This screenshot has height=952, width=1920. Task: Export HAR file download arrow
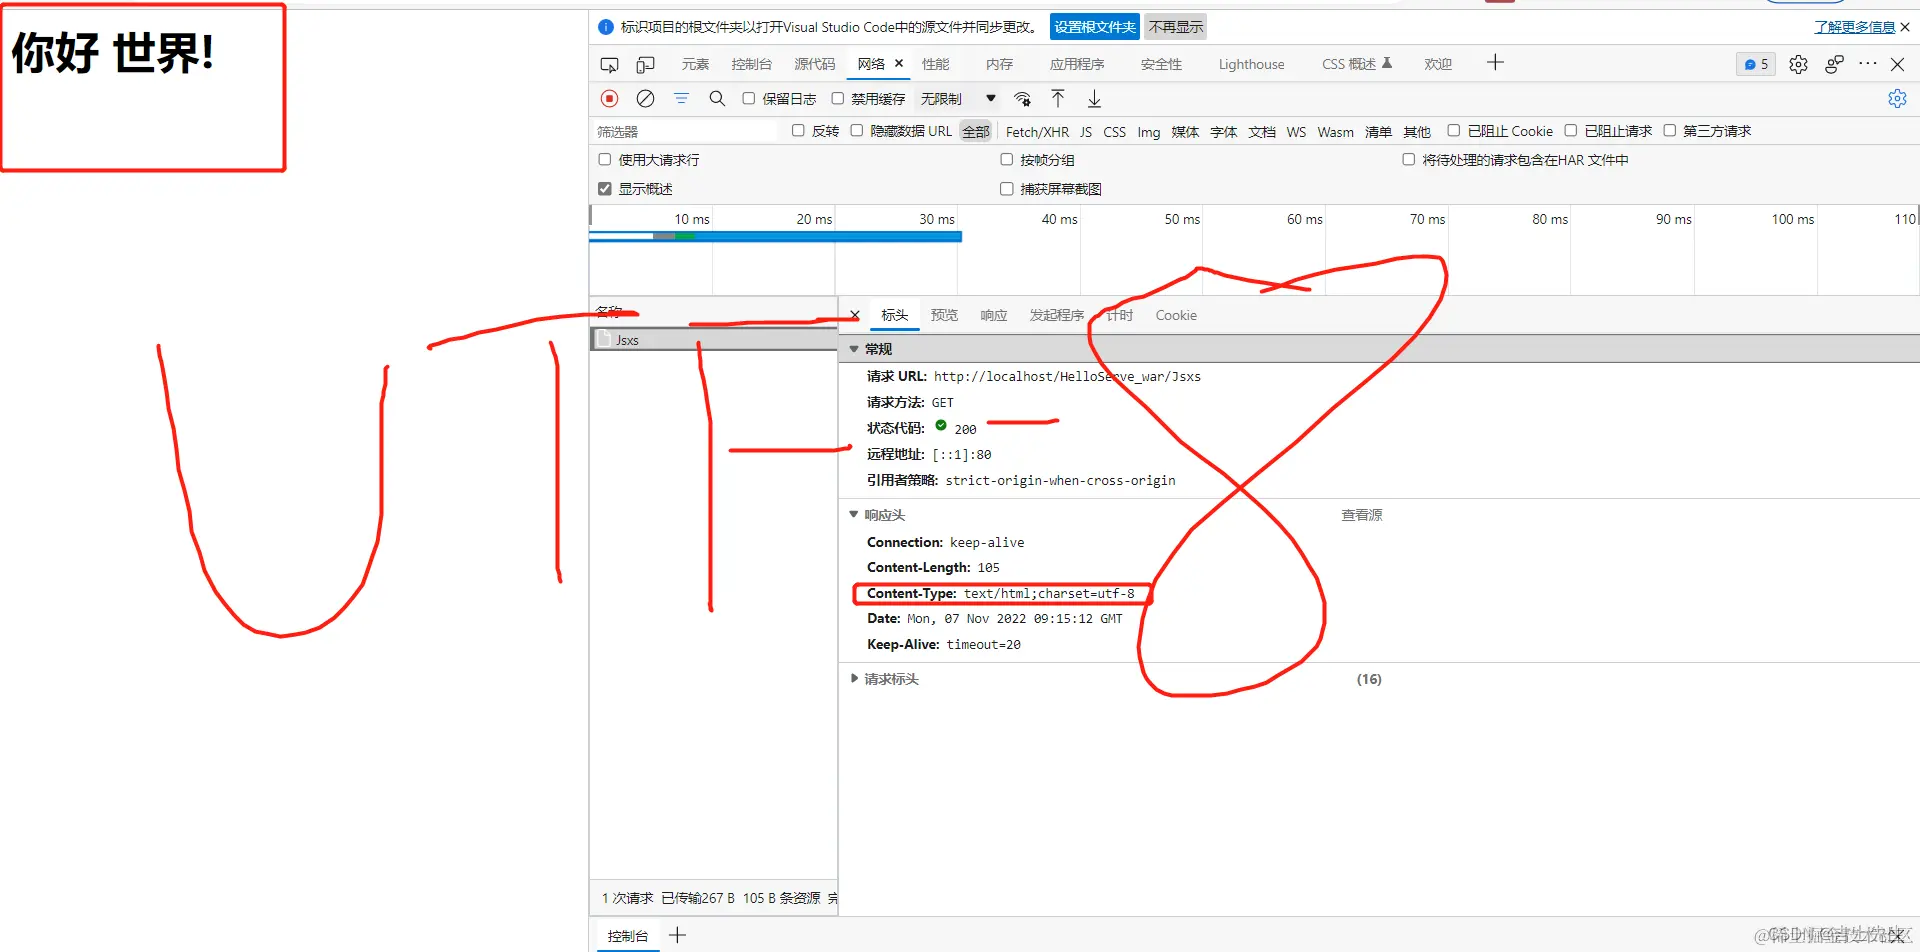pyautogui.click(x=1095, y=99)
